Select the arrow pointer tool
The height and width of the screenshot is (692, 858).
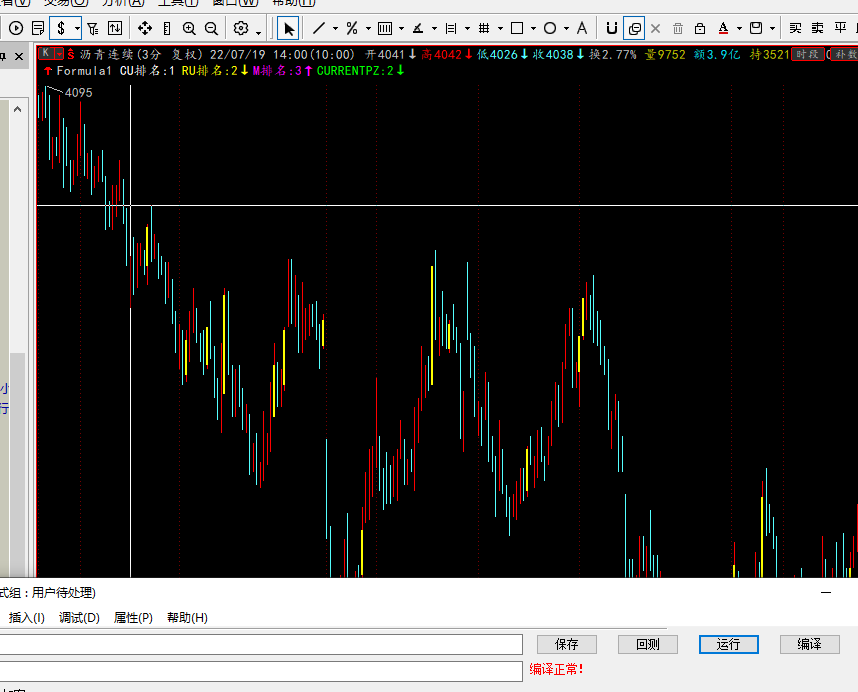coord(288,28)
